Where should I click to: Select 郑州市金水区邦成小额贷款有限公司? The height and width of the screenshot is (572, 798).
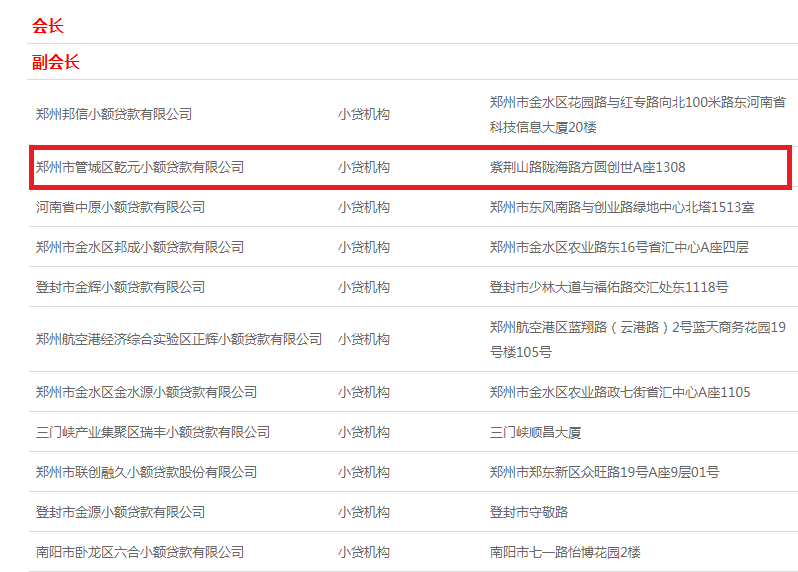click(x=139, y=247)
